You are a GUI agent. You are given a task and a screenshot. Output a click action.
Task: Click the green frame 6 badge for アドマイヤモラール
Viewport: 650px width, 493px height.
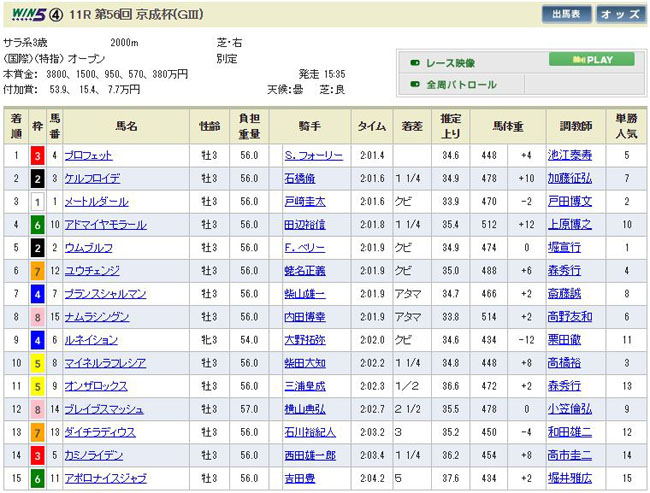pyautogui.click(x=35, y=225)
